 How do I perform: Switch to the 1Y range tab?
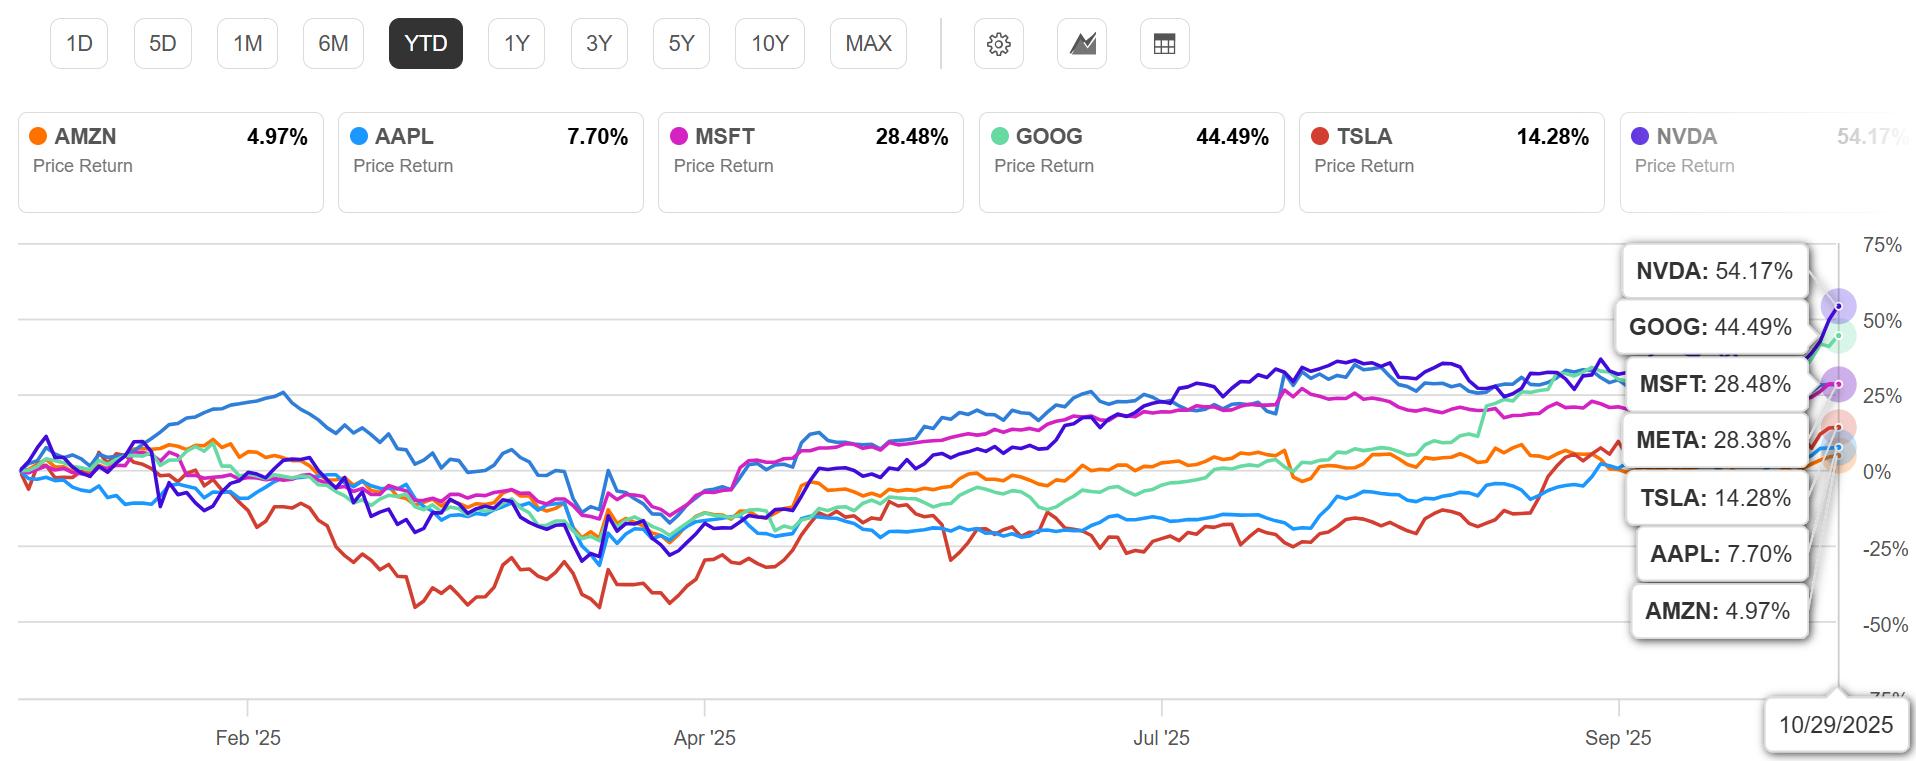pyautogui.click(x=516, y=43)
